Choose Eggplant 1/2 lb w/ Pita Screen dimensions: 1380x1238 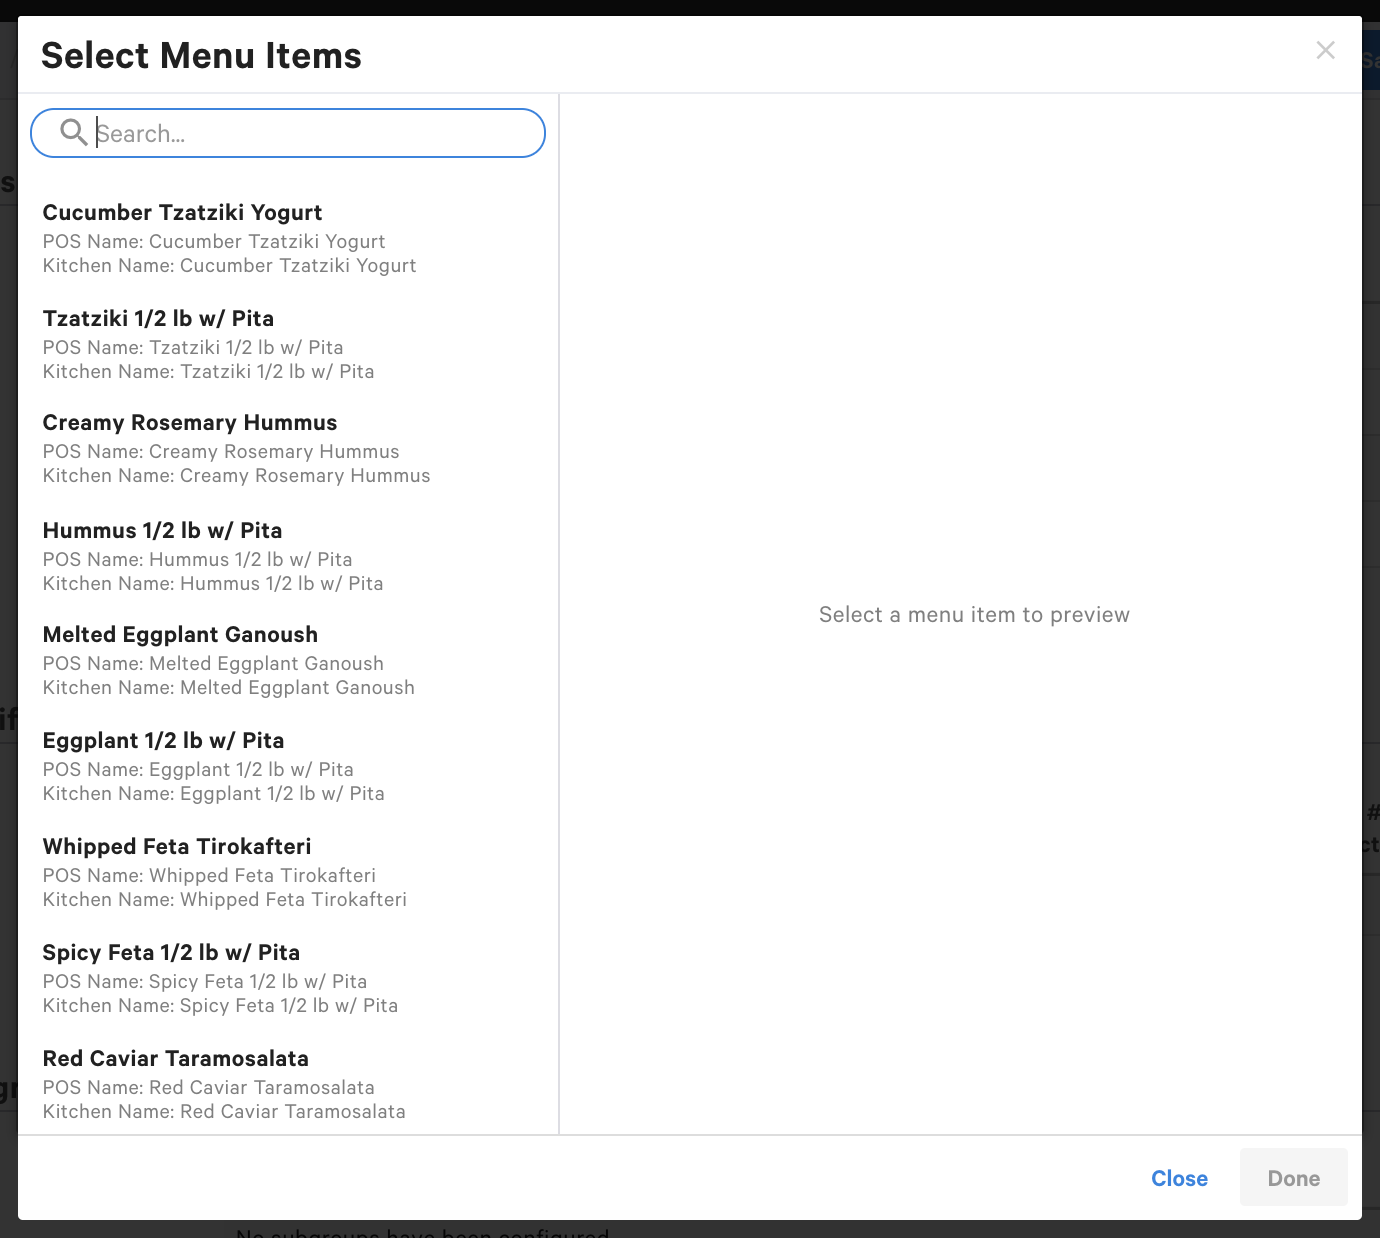coord(163,741)
